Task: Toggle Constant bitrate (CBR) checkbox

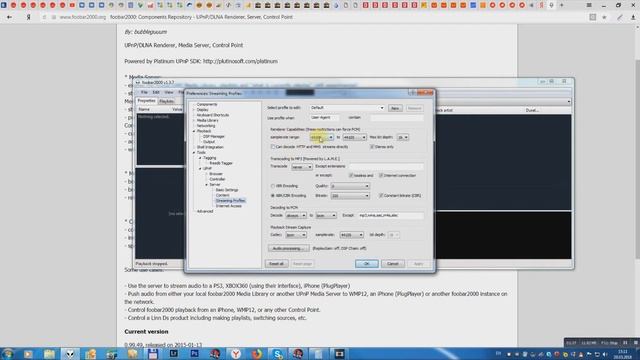Action: (x=381, y=196)
